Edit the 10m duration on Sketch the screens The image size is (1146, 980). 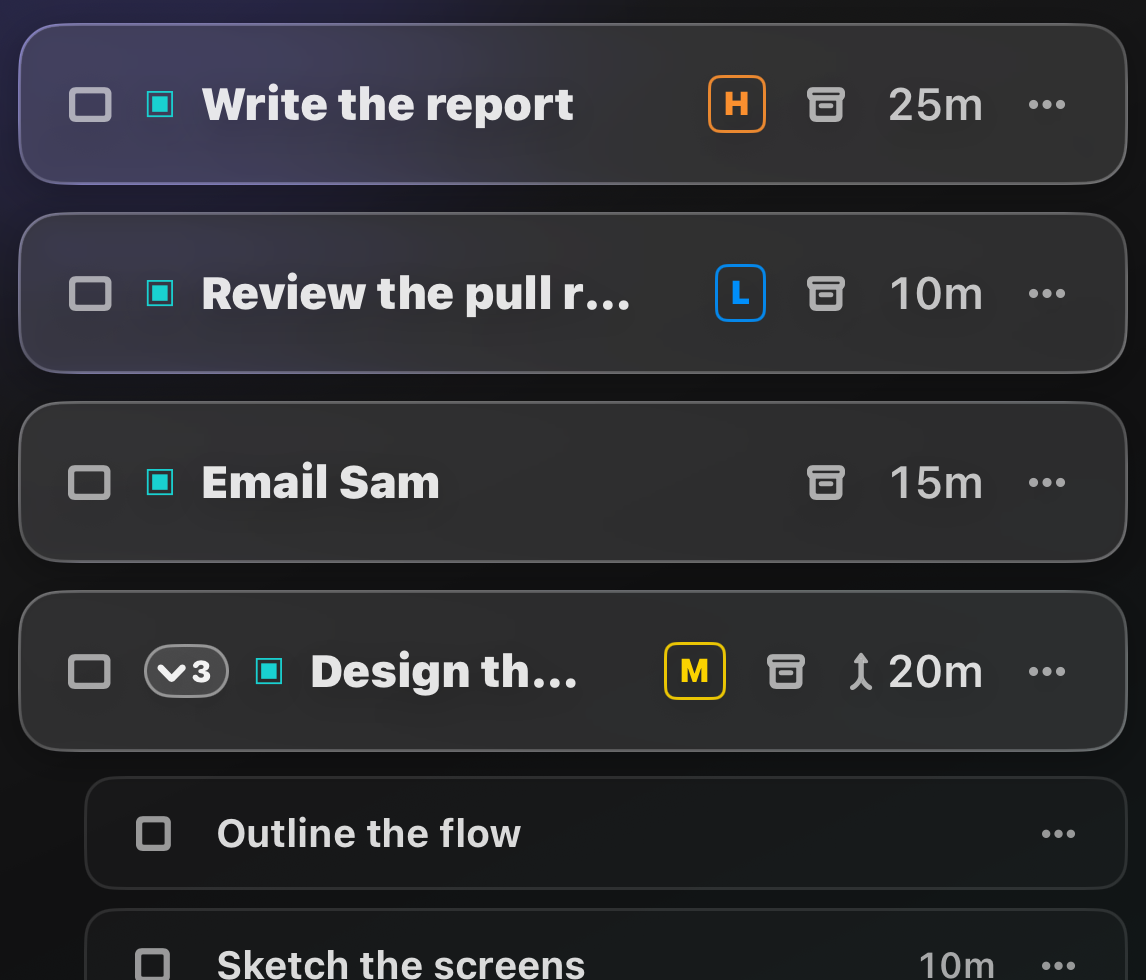(x=957, y=965)
